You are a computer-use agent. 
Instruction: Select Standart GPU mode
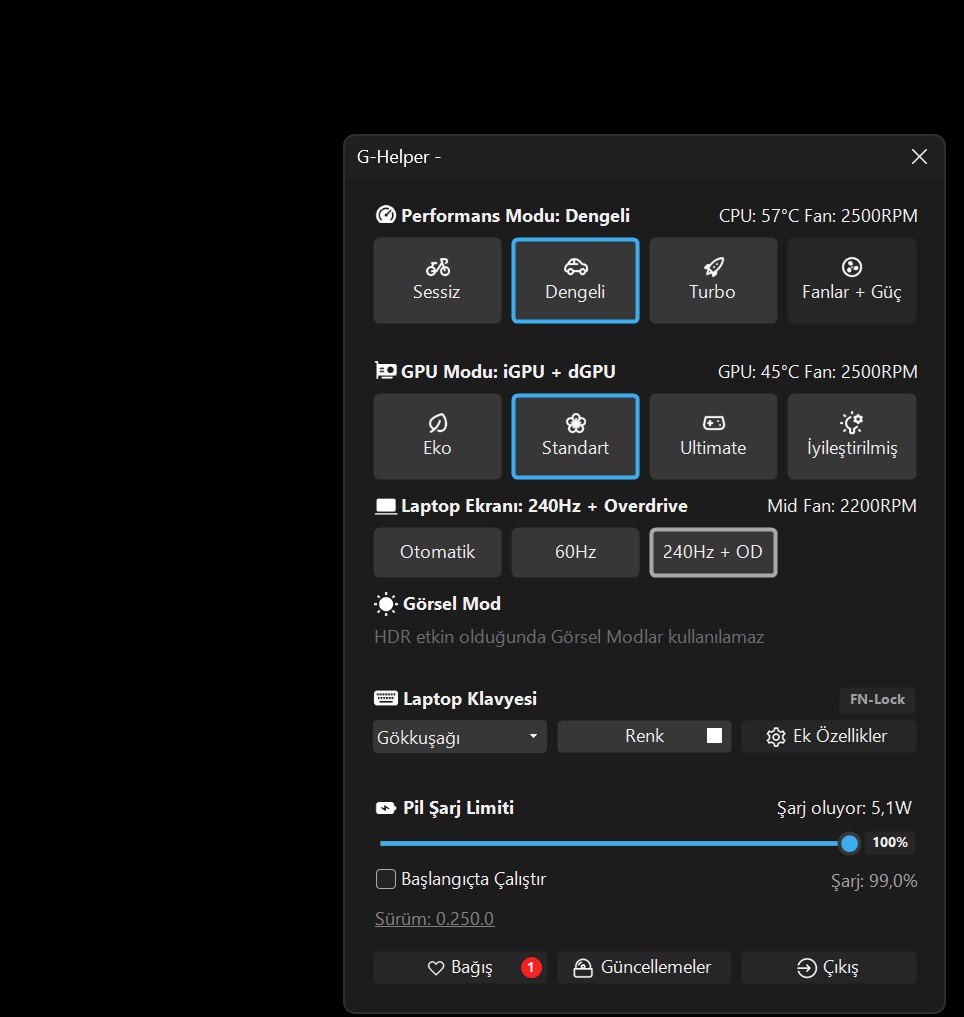pyautogui.click(x=575, y=437)
